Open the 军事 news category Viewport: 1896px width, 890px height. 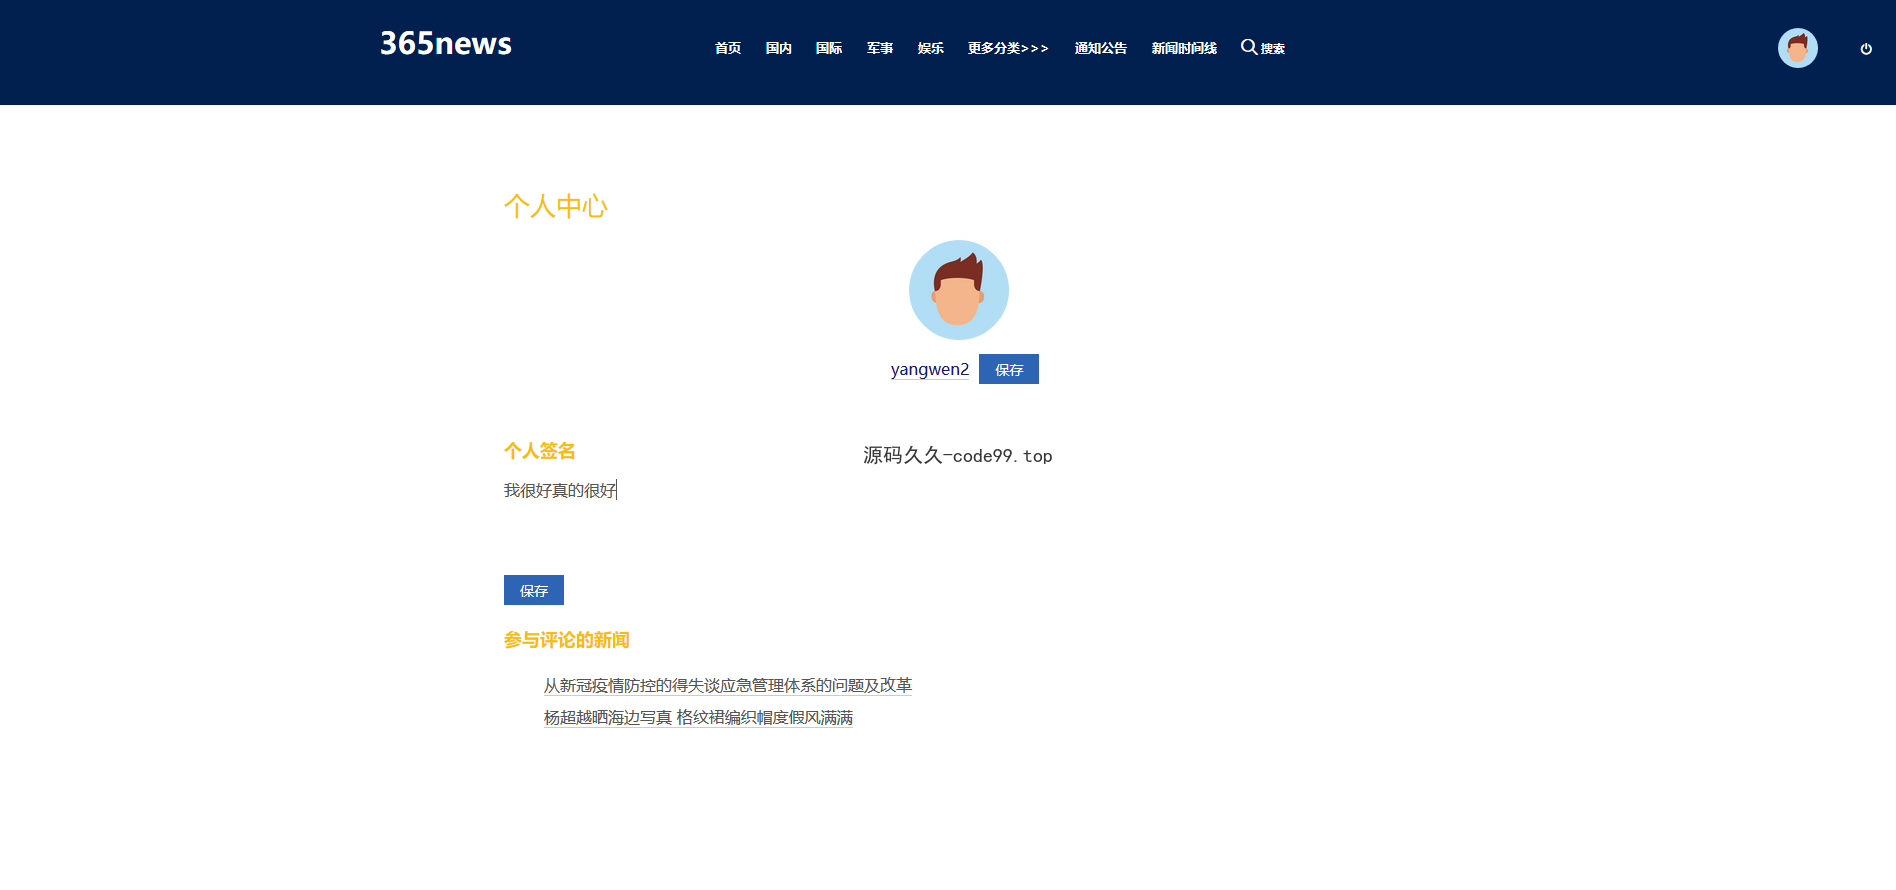coord(880,48)
